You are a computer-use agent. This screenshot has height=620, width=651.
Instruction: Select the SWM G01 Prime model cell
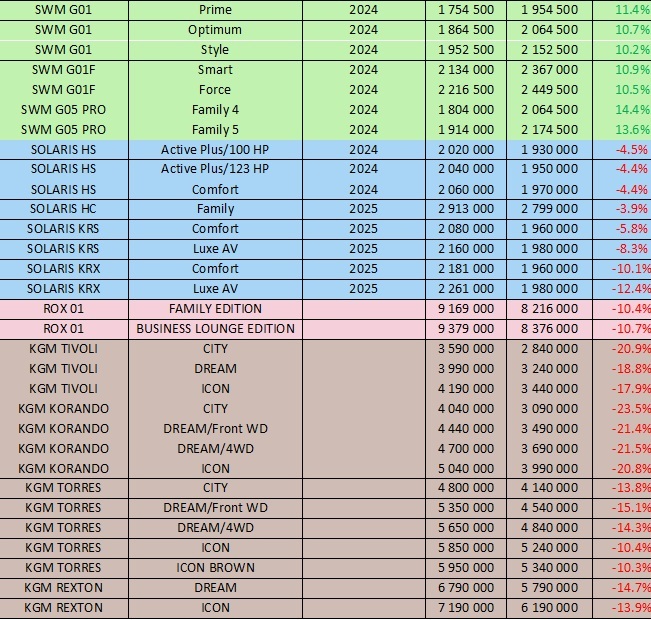coord(64,10)
